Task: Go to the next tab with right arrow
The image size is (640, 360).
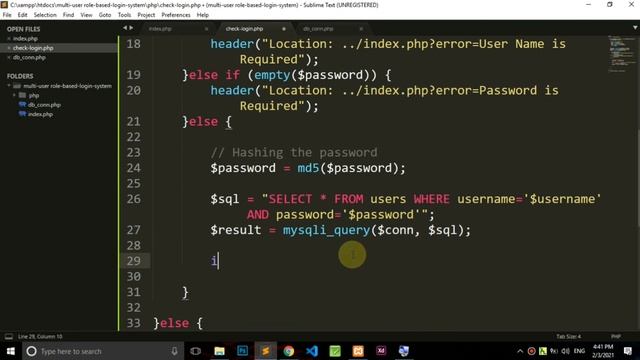Action: (131, 28)
